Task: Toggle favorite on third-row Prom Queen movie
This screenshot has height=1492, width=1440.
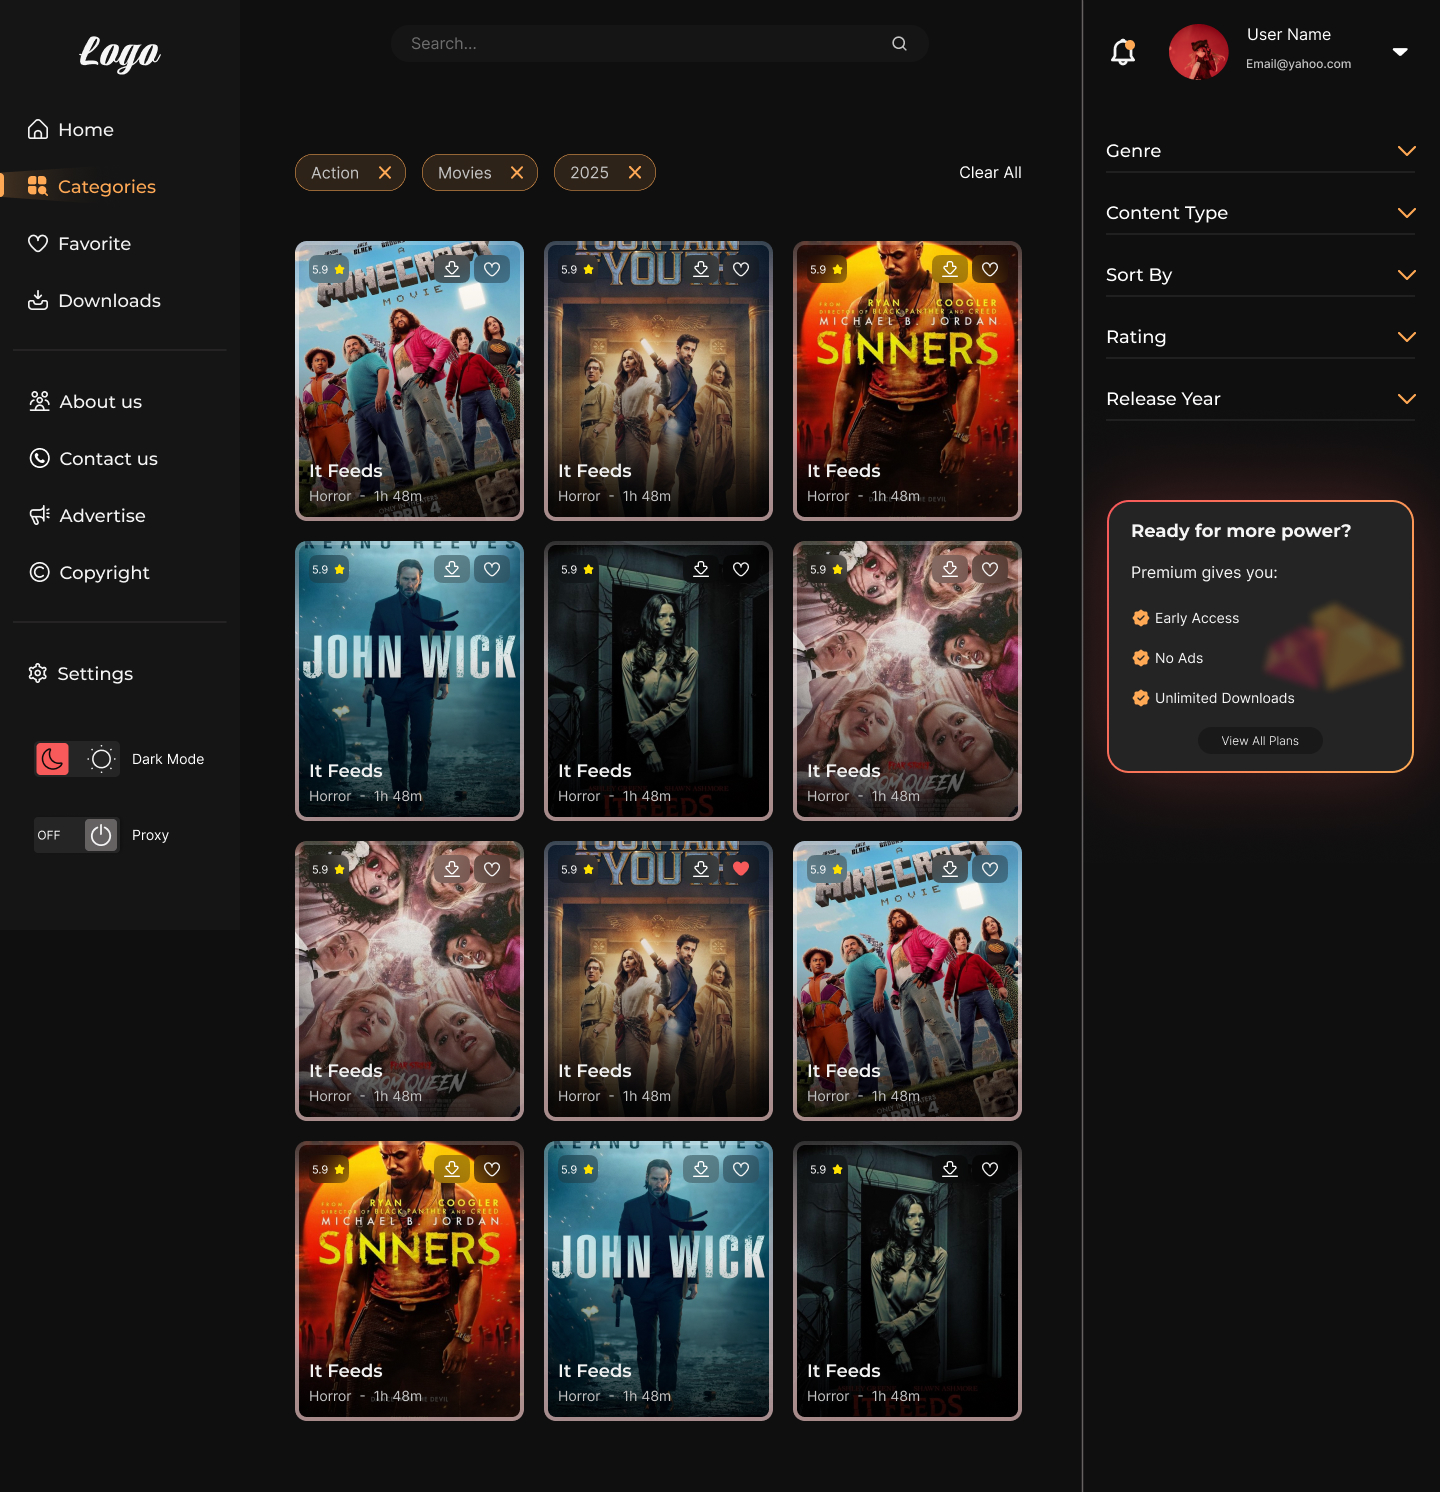Action: (x=492, y=869)
